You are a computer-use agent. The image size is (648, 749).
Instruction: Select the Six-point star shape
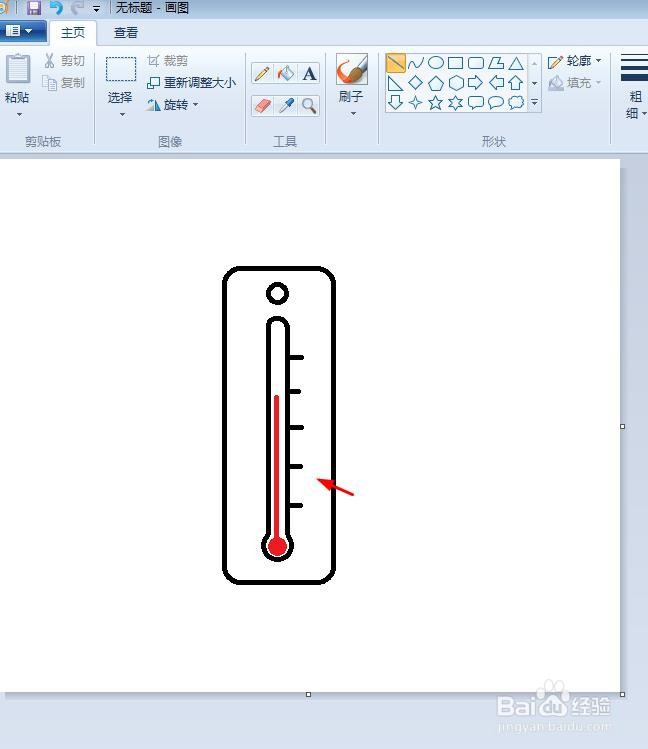click(x=456, y=103)
